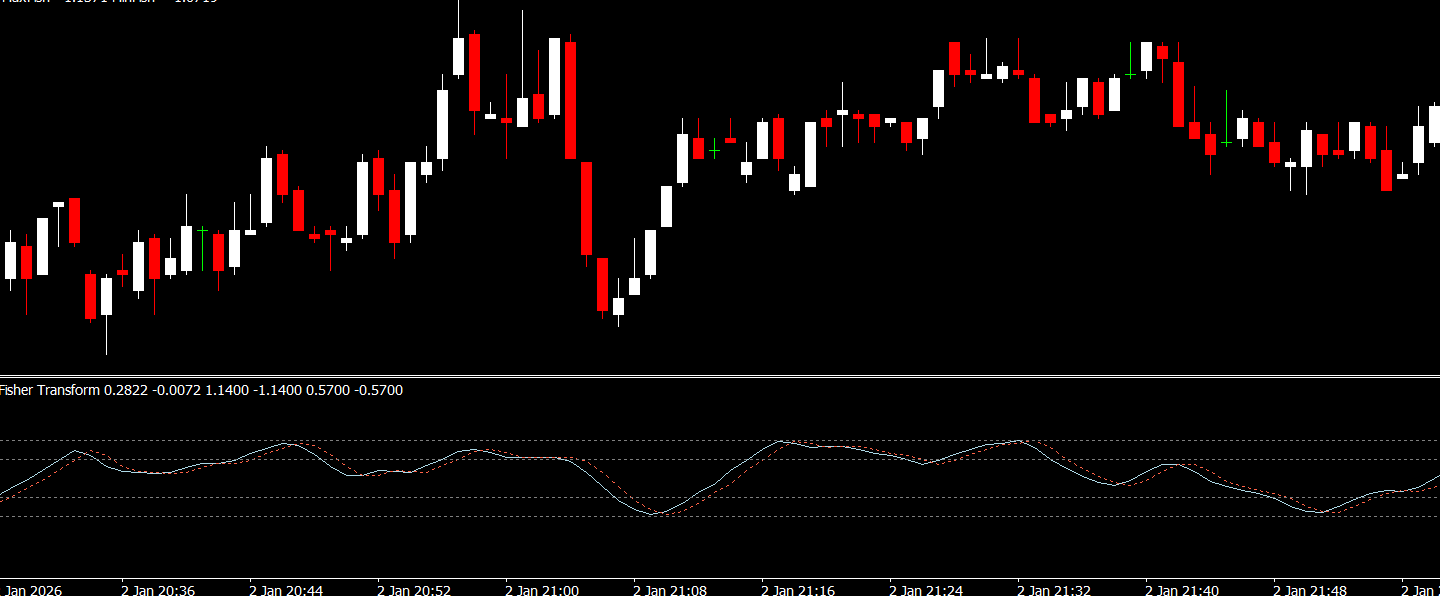Choose the 2 Jan 21:32 time marker
This screenshot has width=1440, height=596.
1054,590
